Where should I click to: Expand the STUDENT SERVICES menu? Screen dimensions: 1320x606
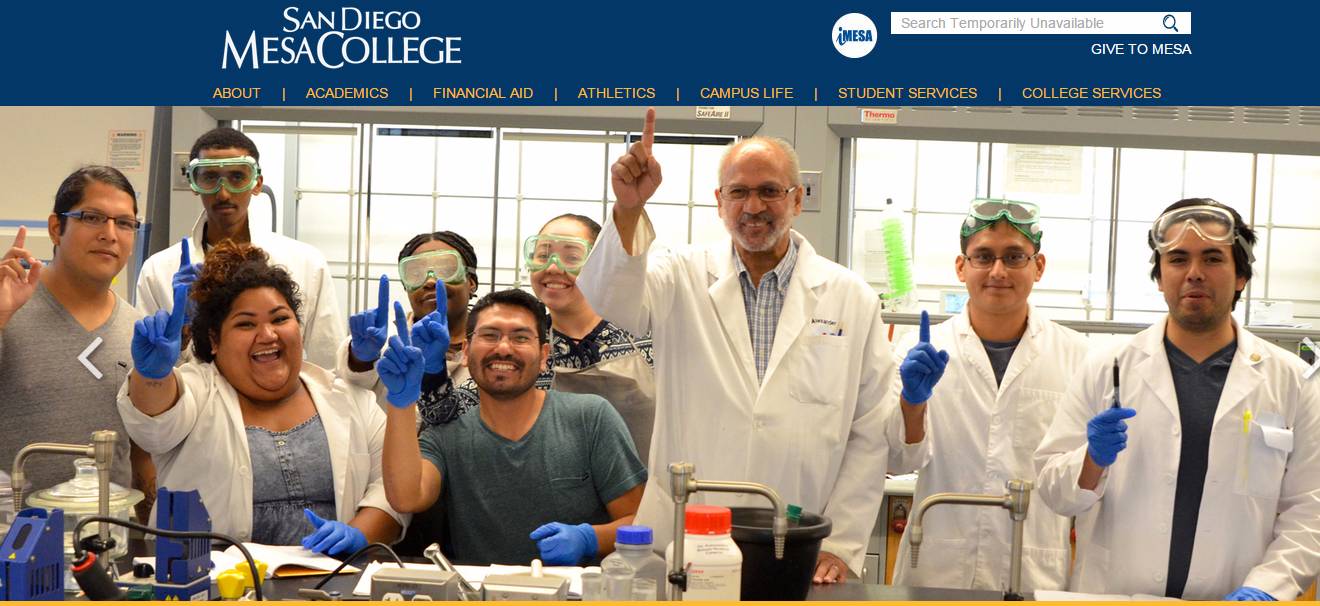click(907, 93)
